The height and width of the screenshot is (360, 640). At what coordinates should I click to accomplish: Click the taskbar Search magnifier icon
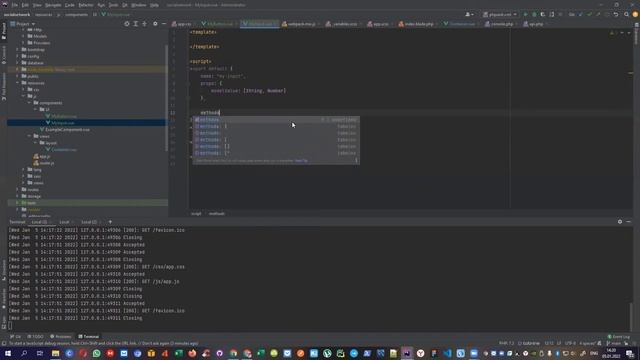click(24, 353)
